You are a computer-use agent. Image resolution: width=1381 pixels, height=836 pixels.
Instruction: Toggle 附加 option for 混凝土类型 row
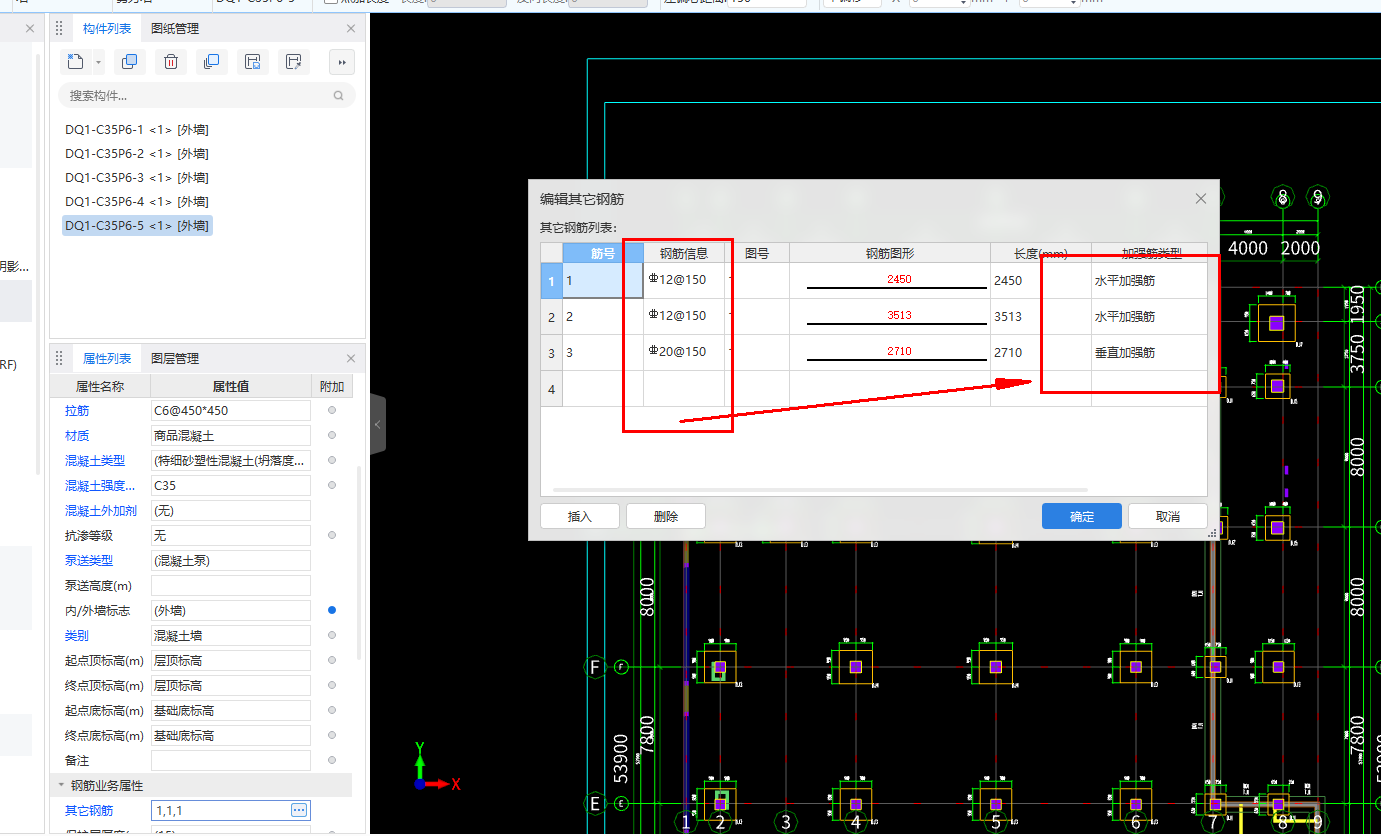pos(332,460)
